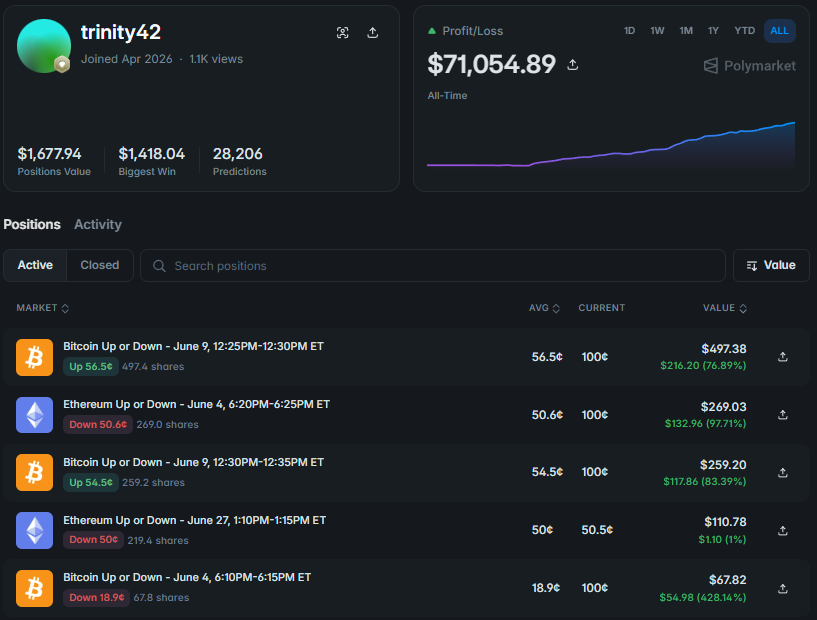Screen dimensions: 817x620
Task: Sort positions by the AVG column
Action: click(544, 308)
